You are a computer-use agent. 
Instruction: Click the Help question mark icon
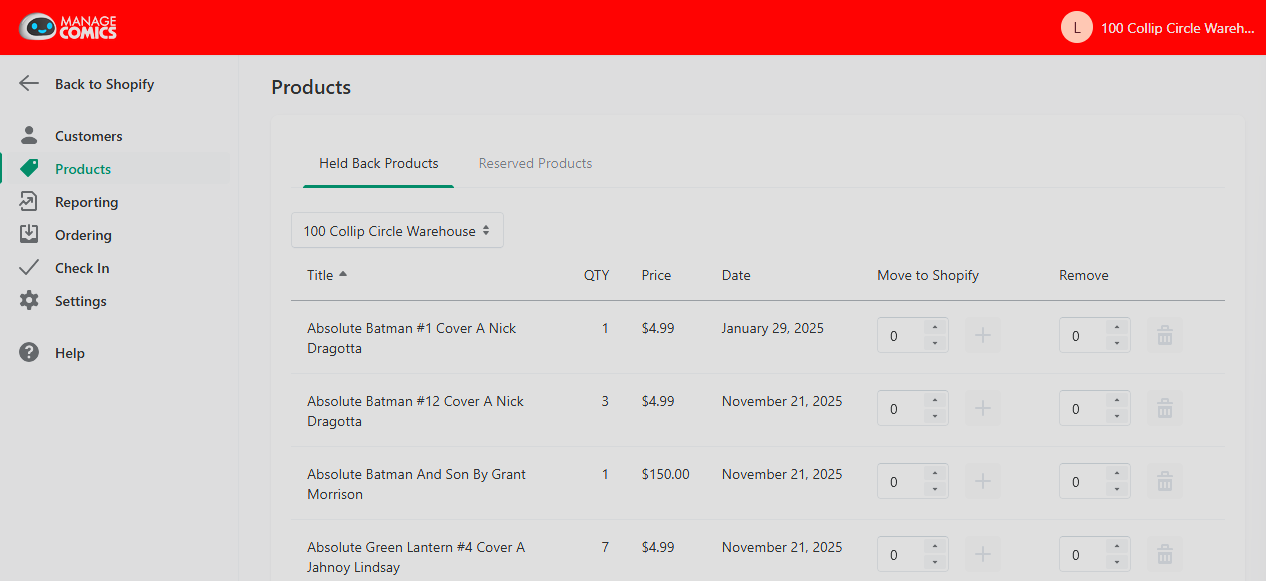(x=29, y=352)
